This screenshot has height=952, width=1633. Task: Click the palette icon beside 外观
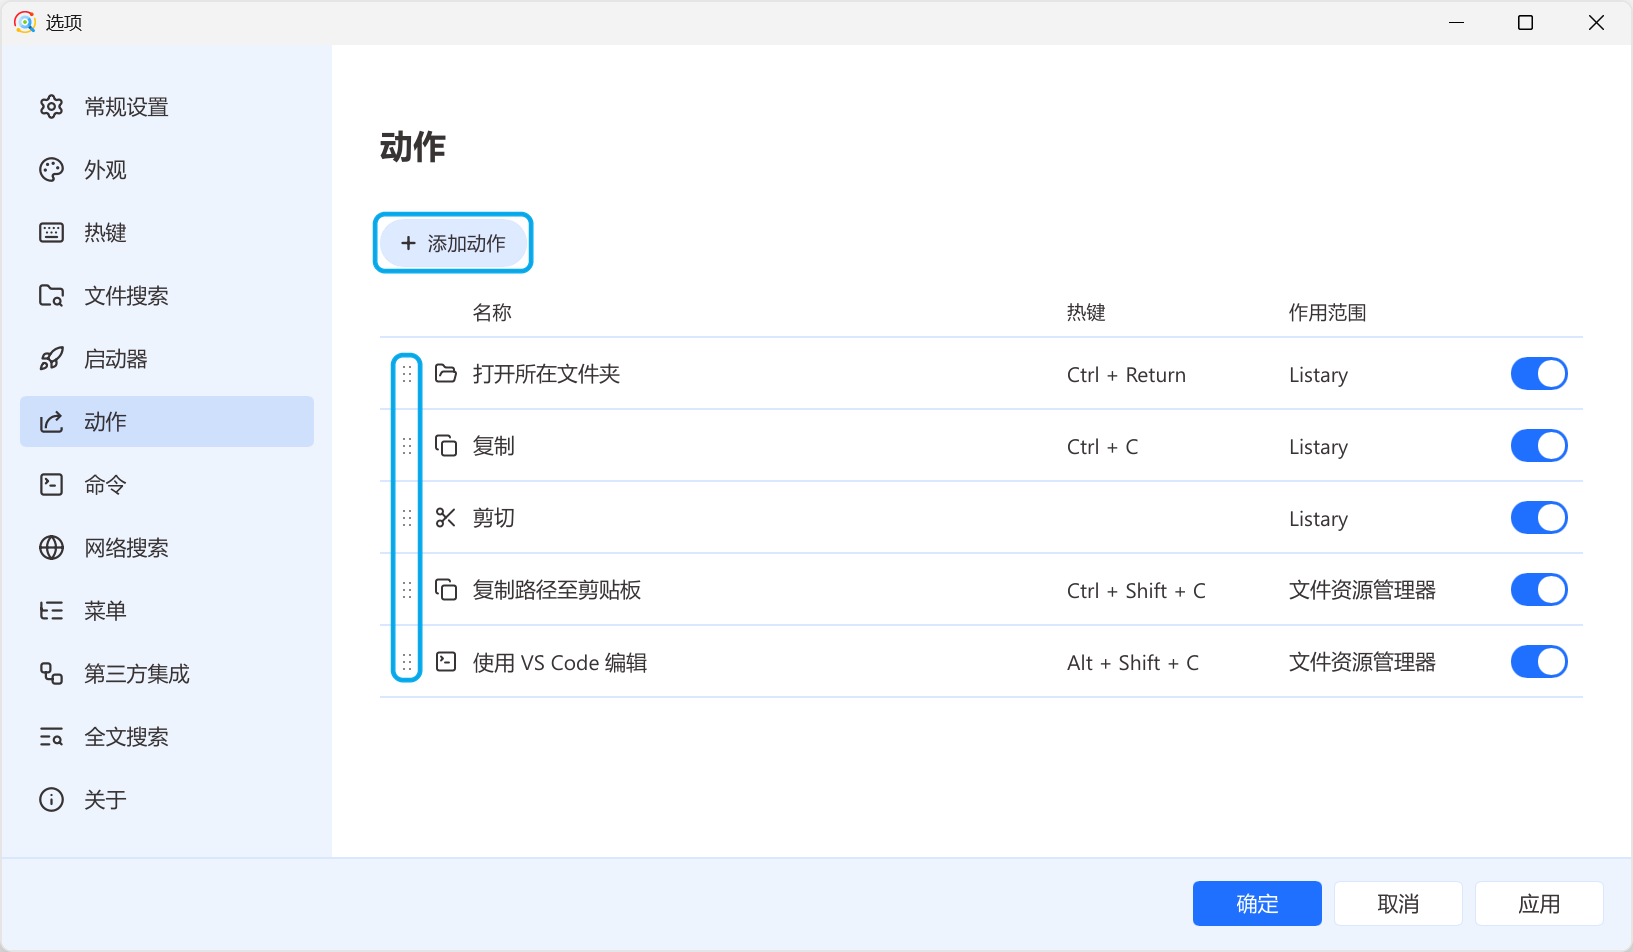(x=51, y=170)
